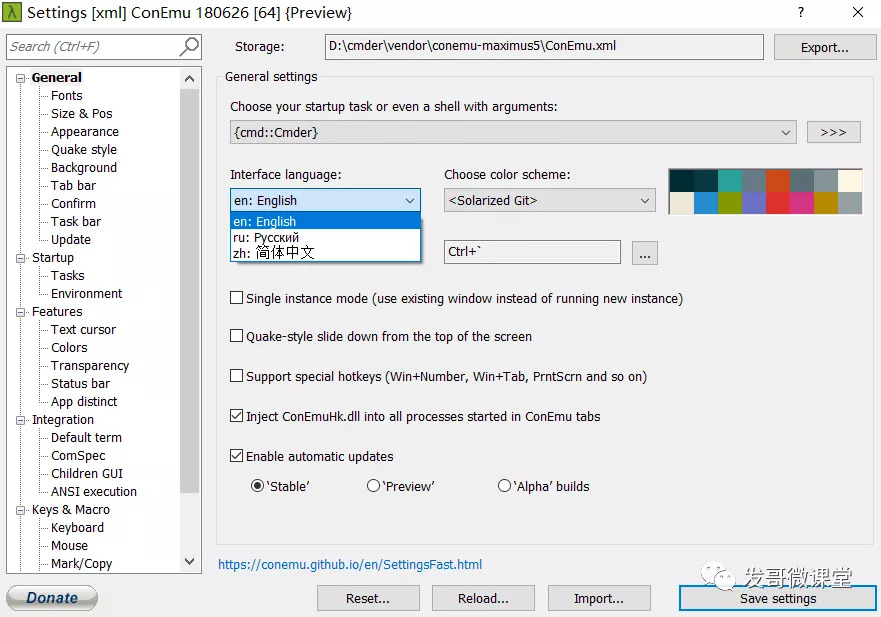Collapse the General tree node
The image size is (881, 617).
coord(20,78)
